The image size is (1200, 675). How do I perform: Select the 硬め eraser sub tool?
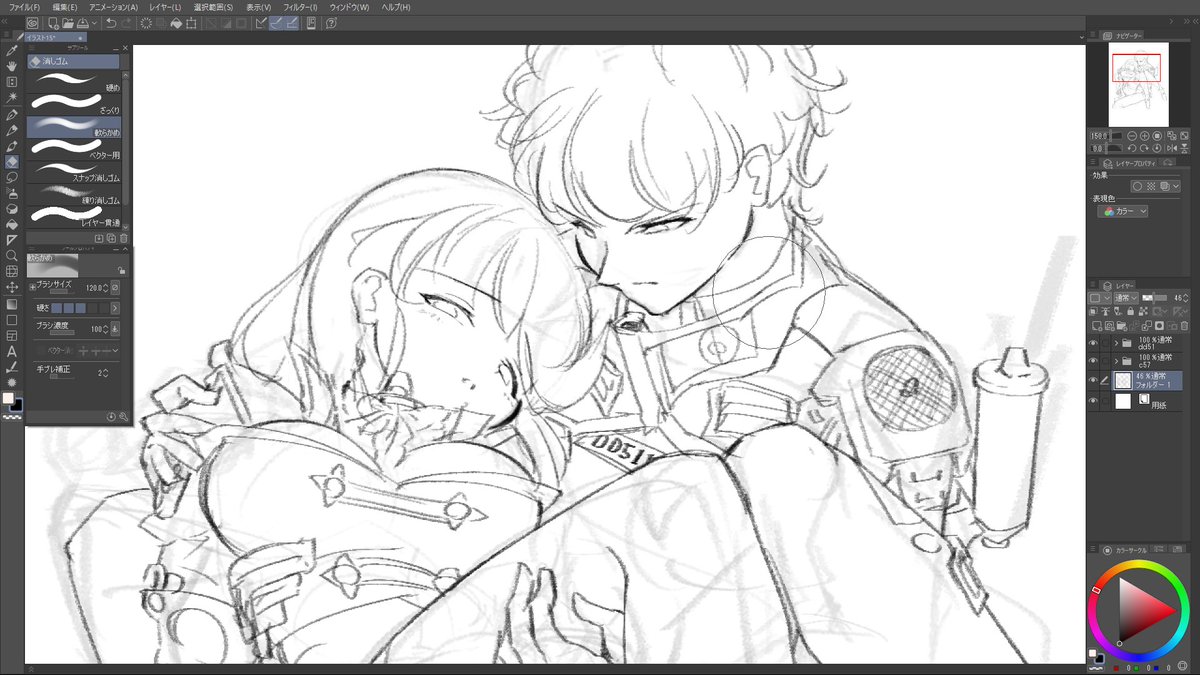coord(73,80)
